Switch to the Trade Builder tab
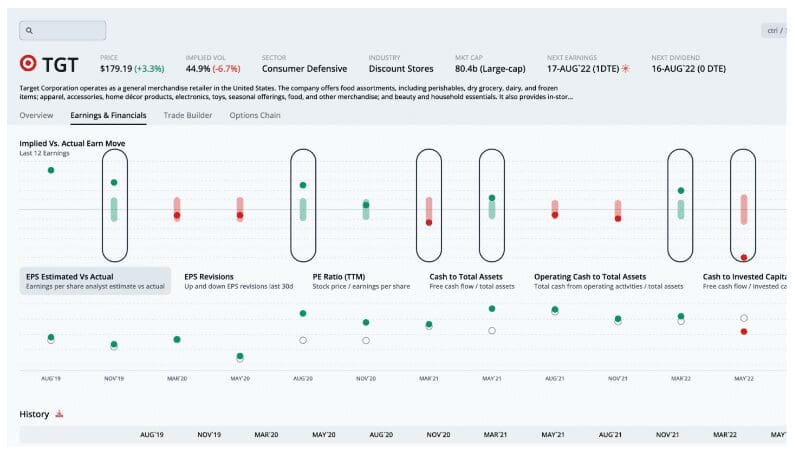The height and width of the screenshot is (455, 795). point(188,116)
